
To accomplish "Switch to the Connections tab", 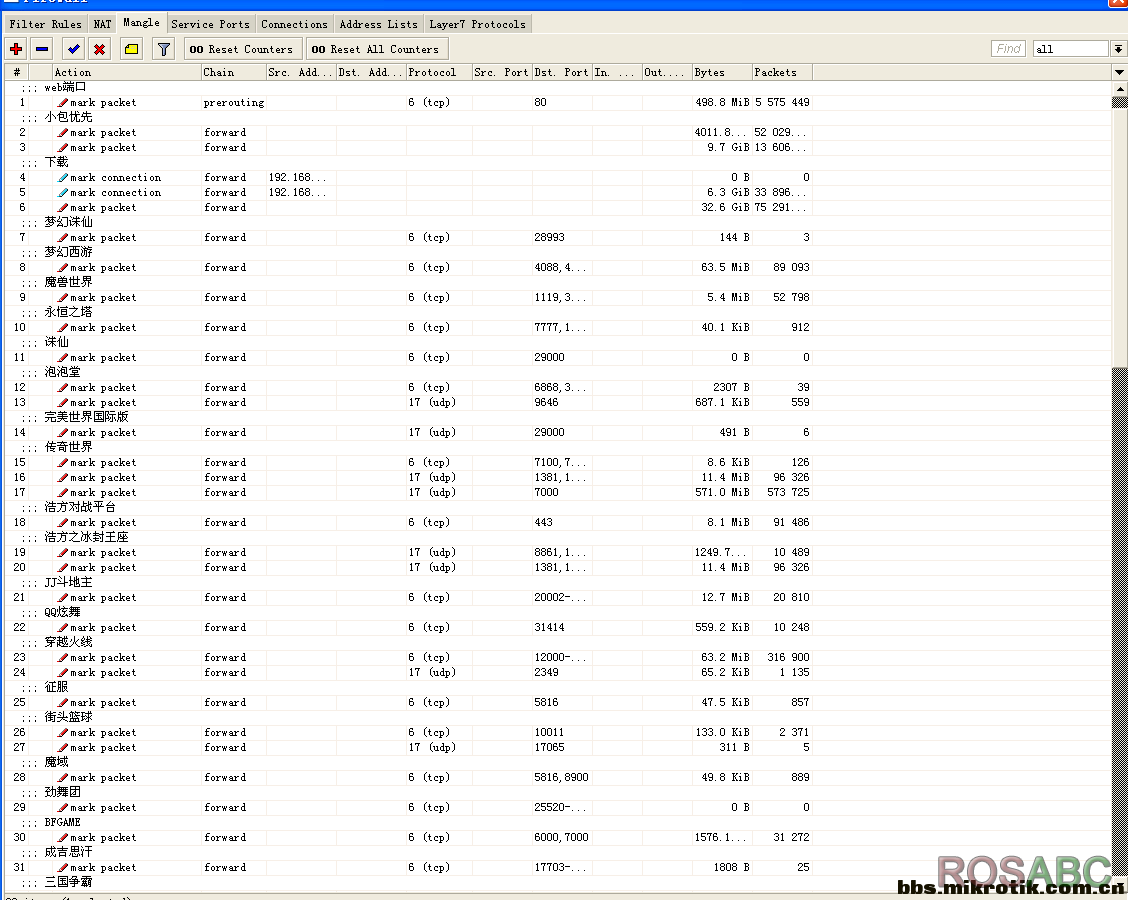I will tap(294, 24).
